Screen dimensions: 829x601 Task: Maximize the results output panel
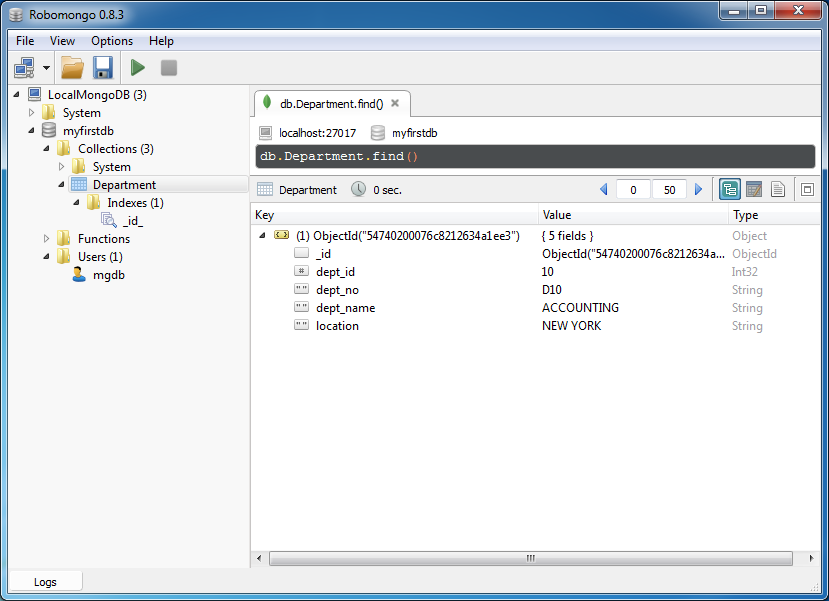tap(807, 189)
